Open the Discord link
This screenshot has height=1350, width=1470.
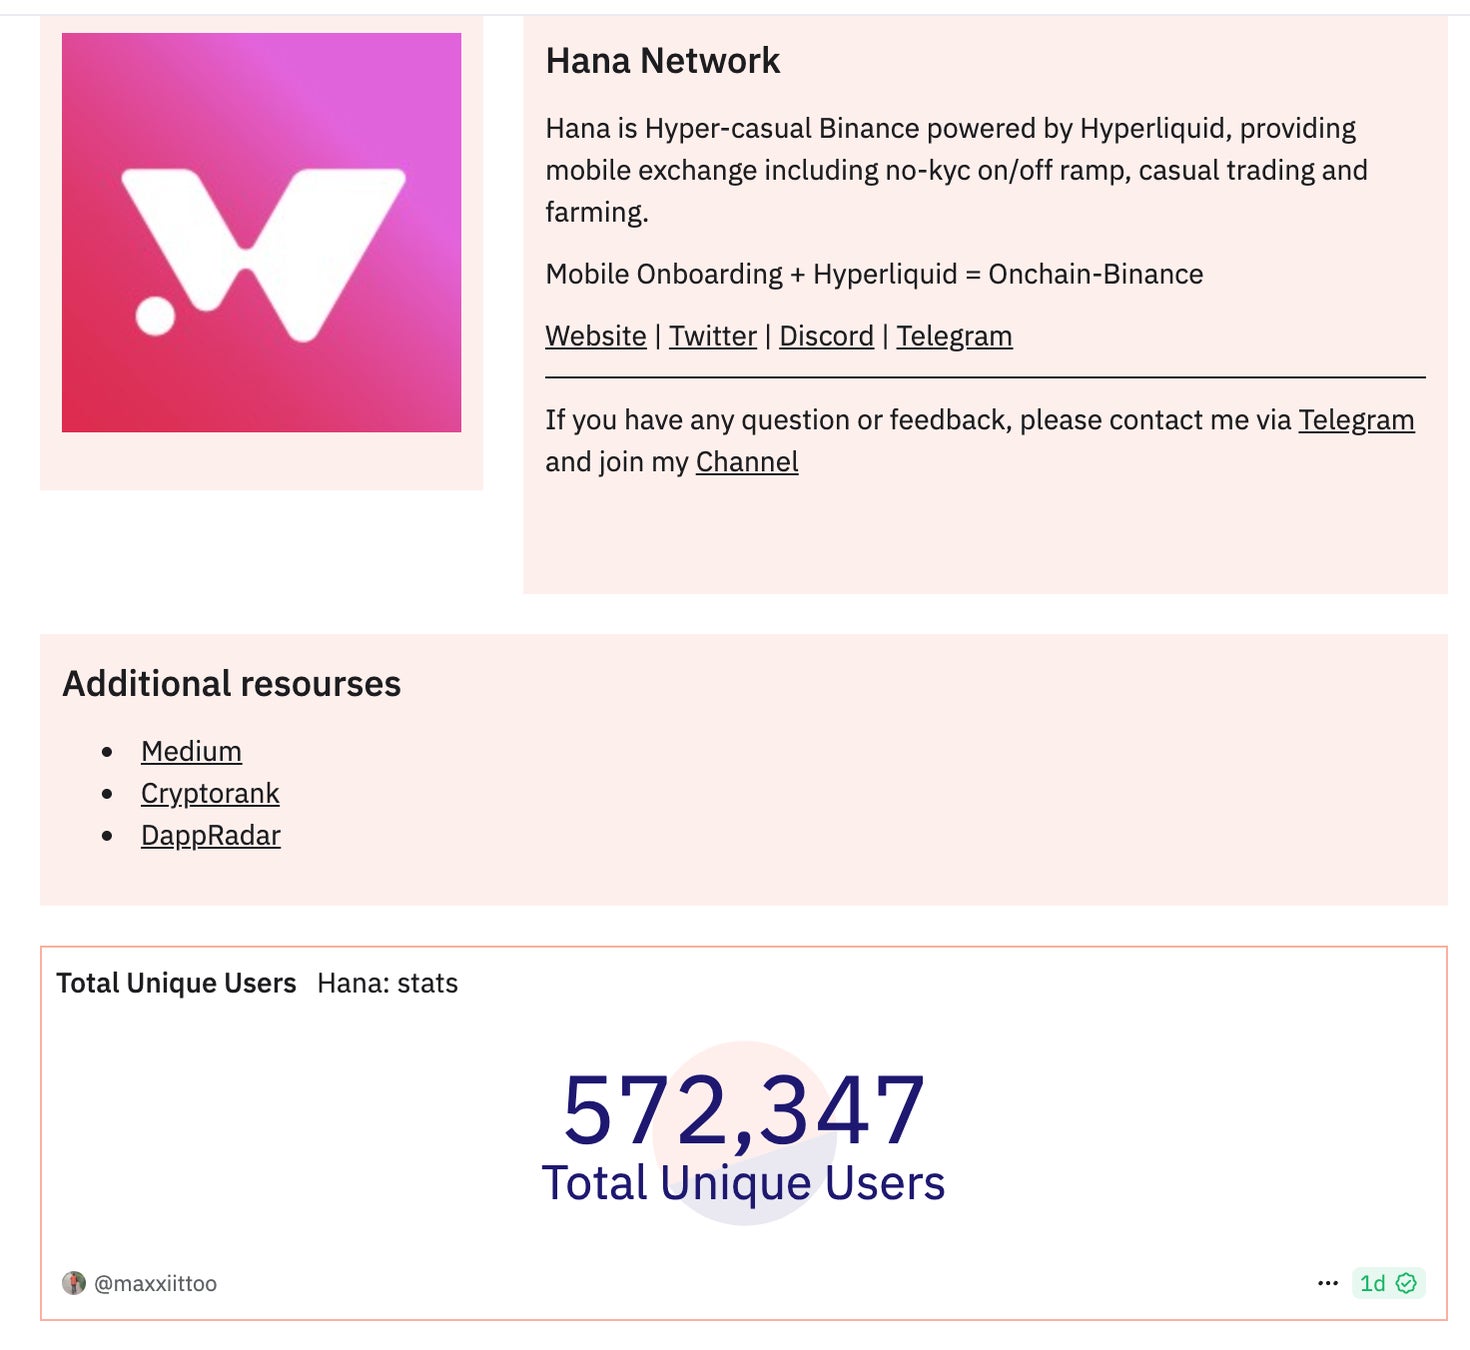pyautogui.click(x=826, y=336)
